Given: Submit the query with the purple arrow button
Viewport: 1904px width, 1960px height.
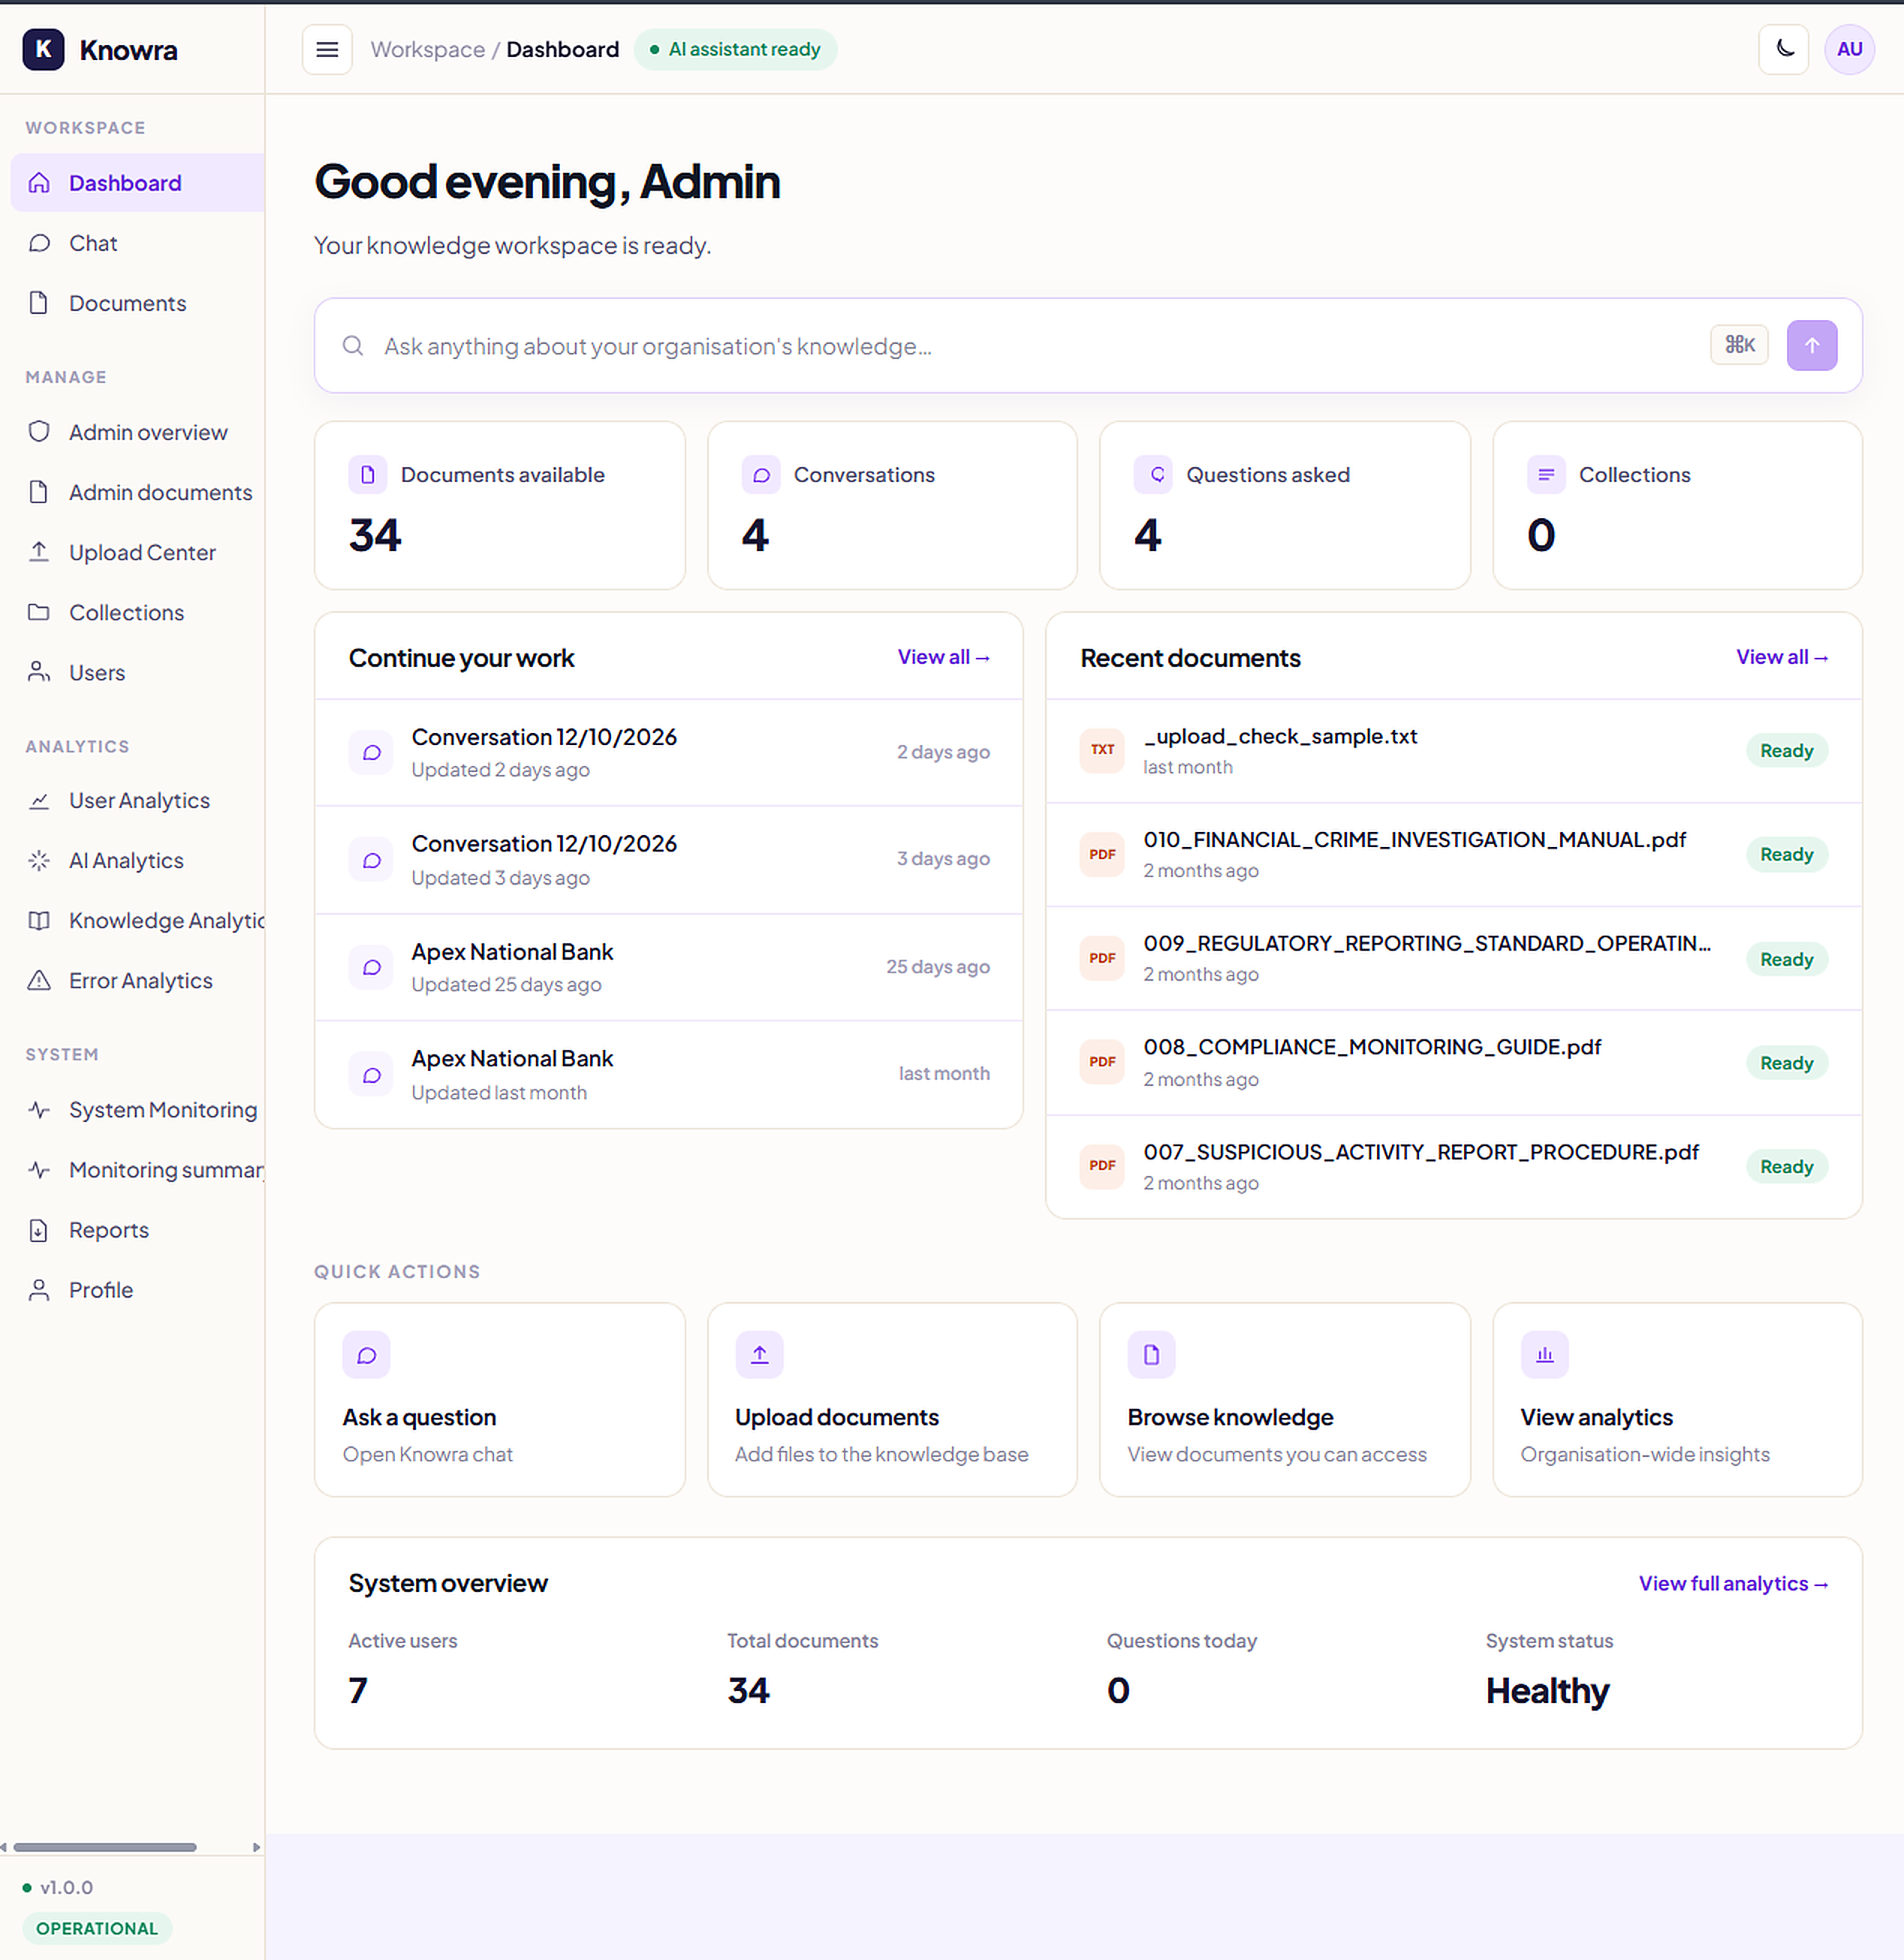Looking at the screenshot, I should click(x=1811, y=345).
